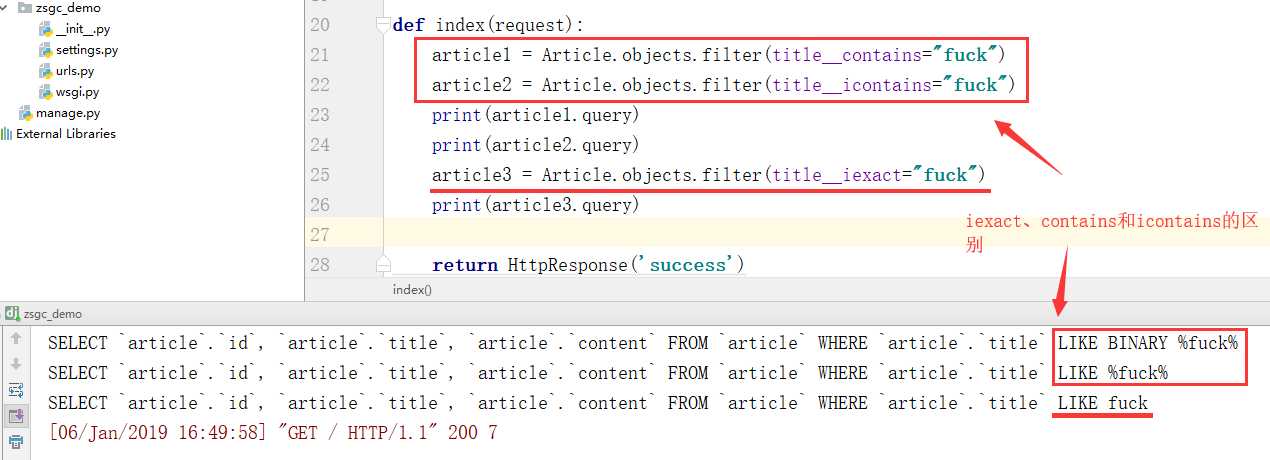Collapse the zsgc_demo folder tree
The width and height of the screenshot is (1270, 460).
pos(7,8)
